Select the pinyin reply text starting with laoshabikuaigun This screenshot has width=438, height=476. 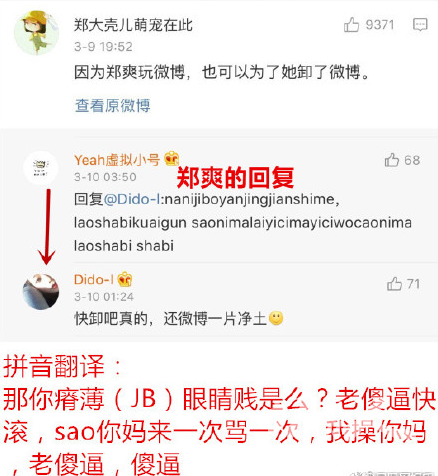coord(243,223)
